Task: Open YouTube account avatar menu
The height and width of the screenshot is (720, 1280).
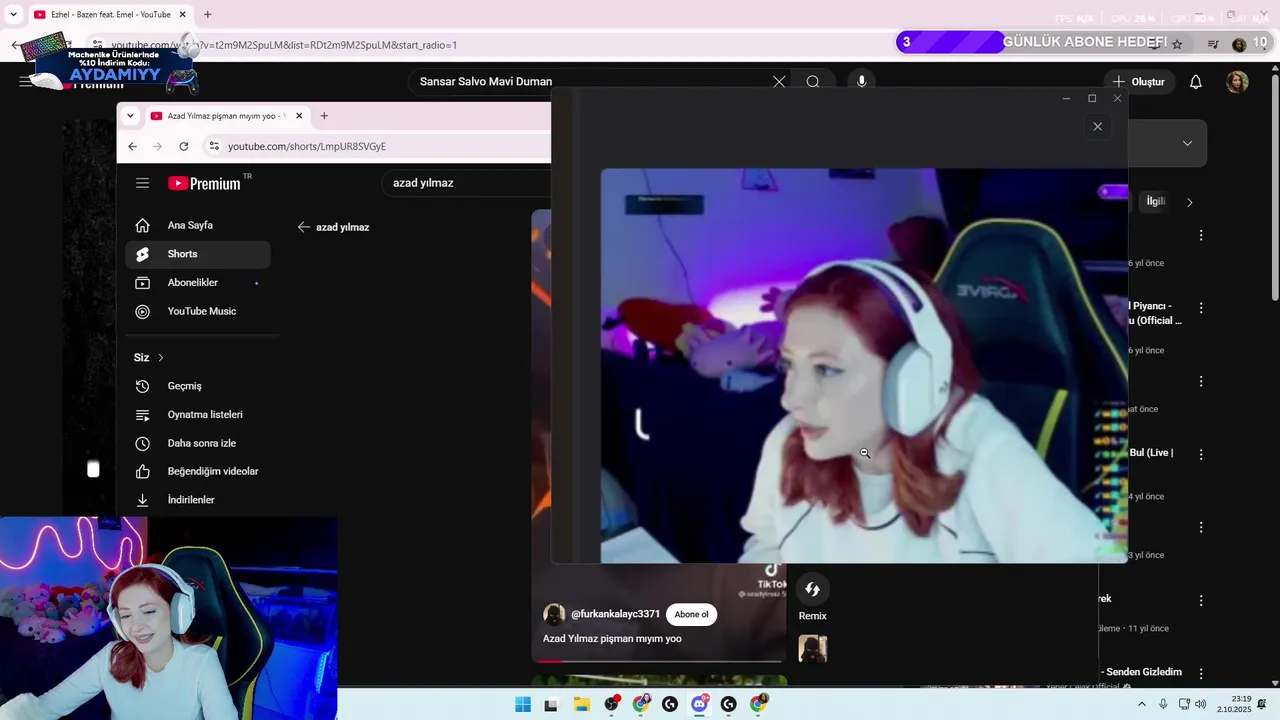Action: (x=1238, y=82)
